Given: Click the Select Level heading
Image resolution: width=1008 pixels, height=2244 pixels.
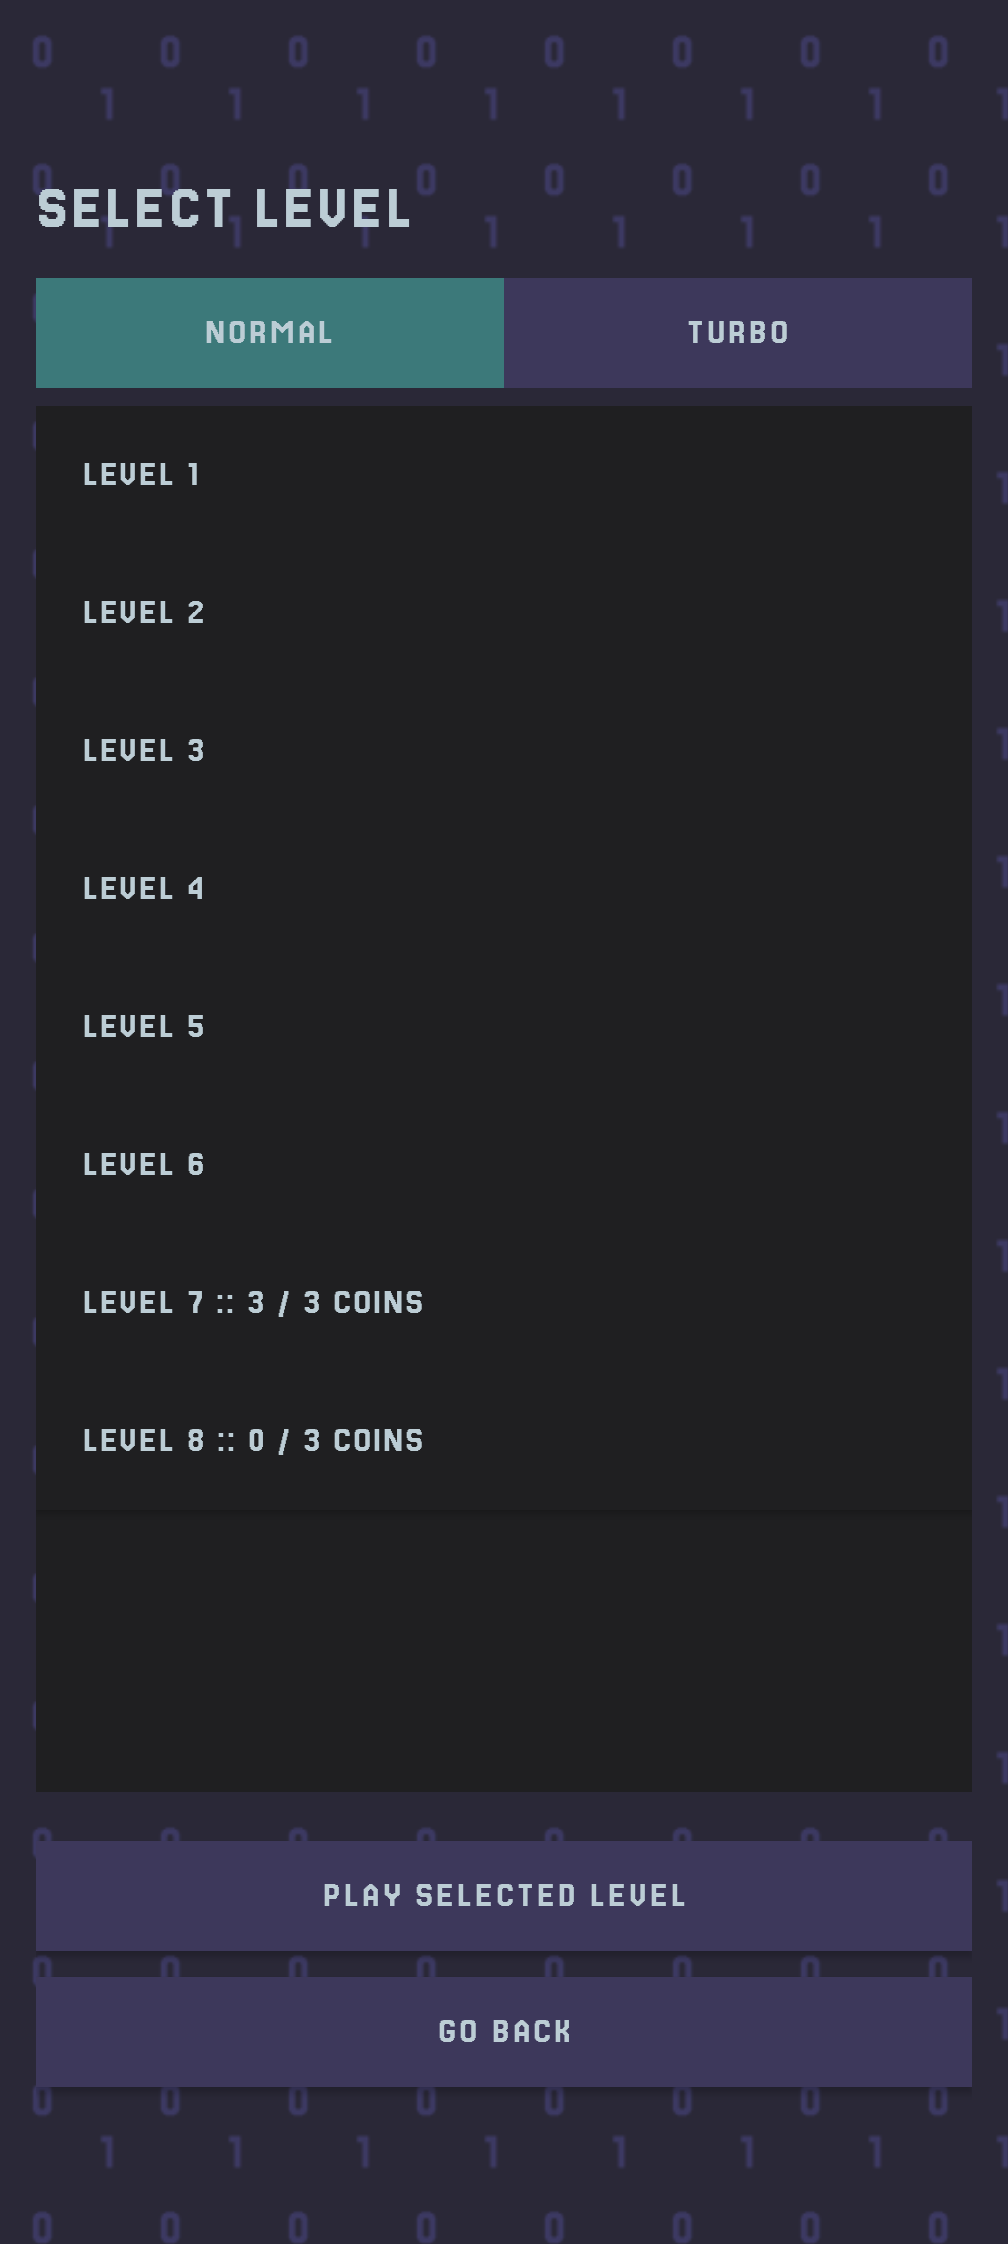Looking at the screenshot, I should [x=224, y=210].
